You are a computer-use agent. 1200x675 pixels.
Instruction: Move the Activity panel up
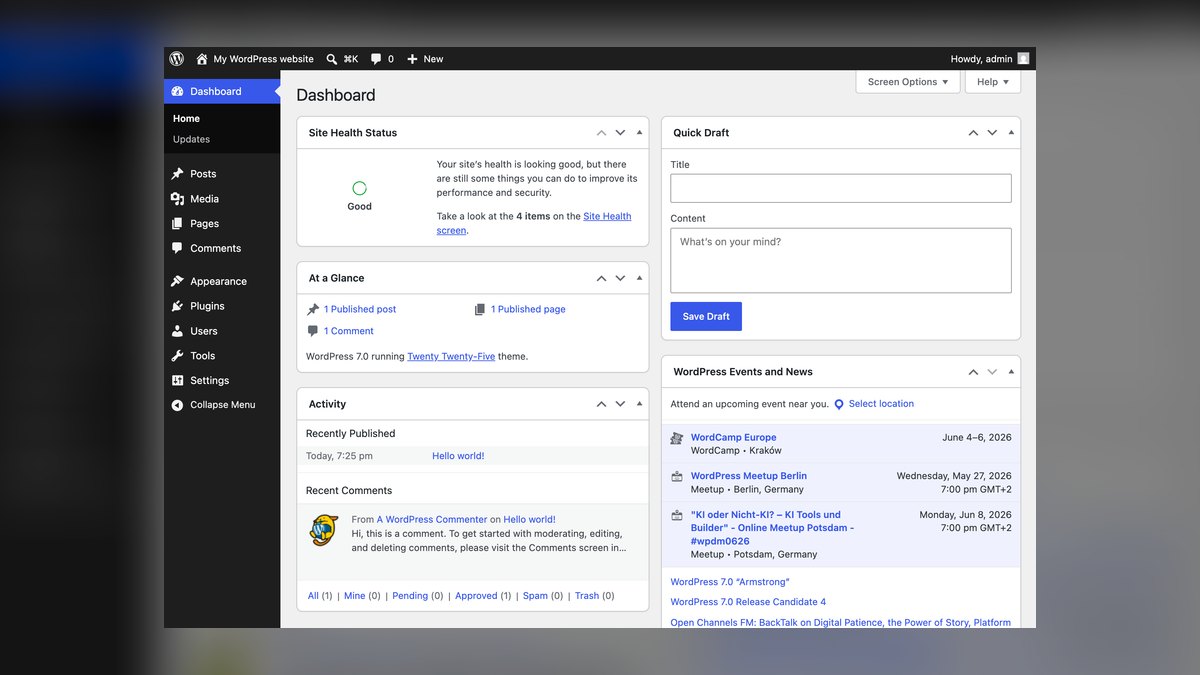601,404
